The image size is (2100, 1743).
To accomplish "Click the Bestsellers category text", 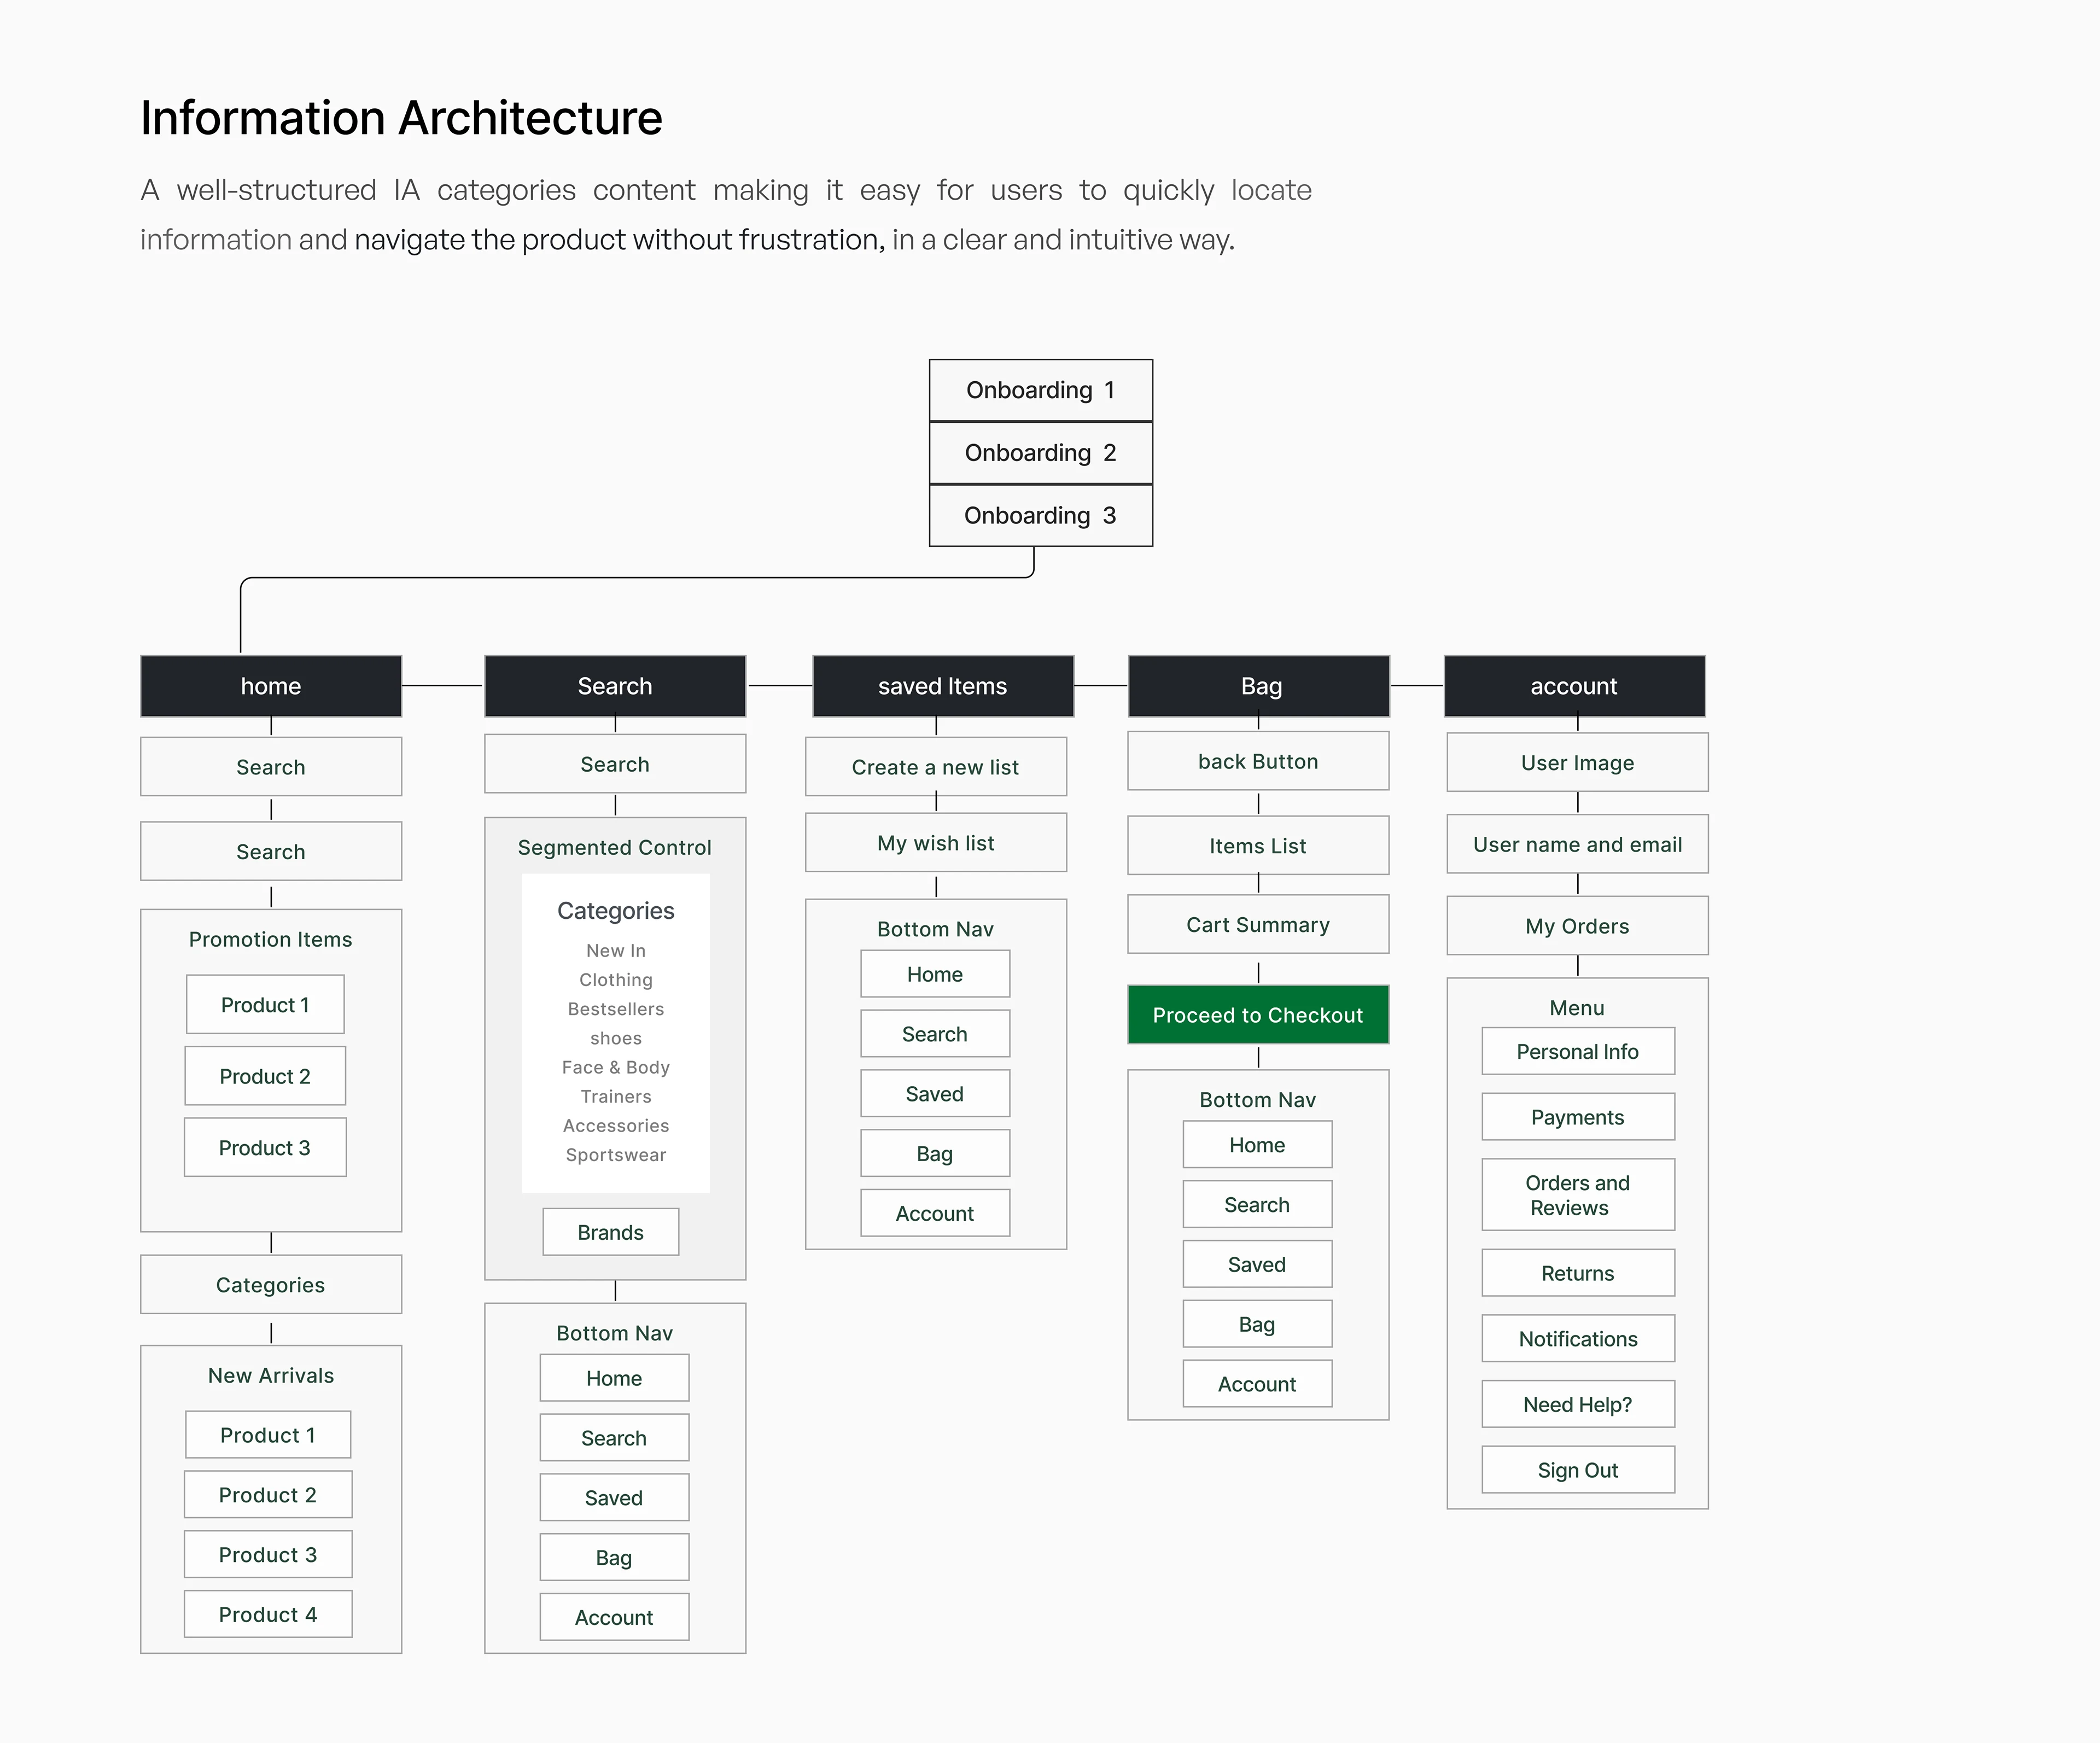I will click(616, 1009).
